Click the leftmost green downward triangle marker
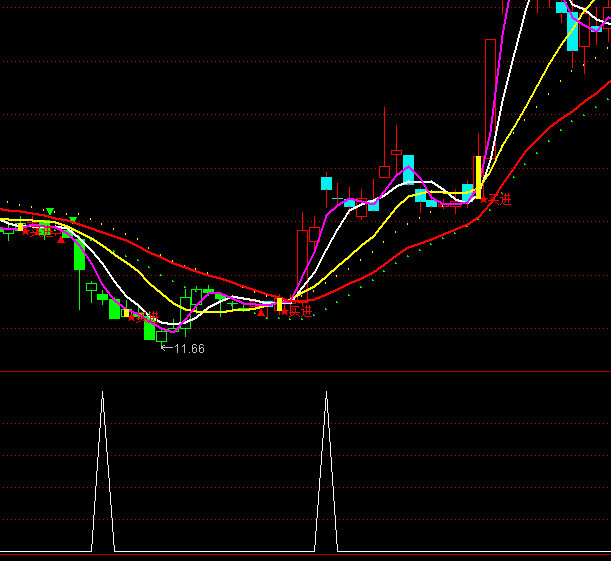611x561 pixels. (49, 211)
